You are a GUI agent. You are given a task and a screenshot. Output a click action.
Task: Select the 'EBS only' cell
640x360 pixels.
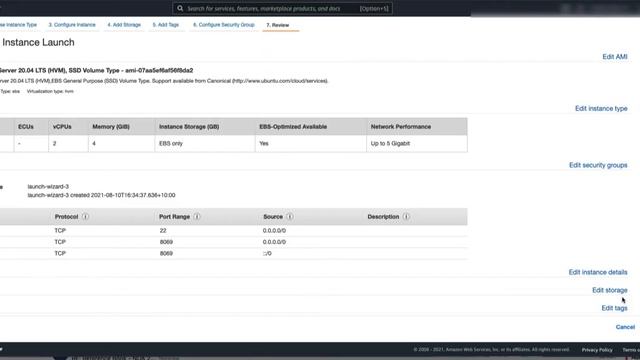(171, 144)
